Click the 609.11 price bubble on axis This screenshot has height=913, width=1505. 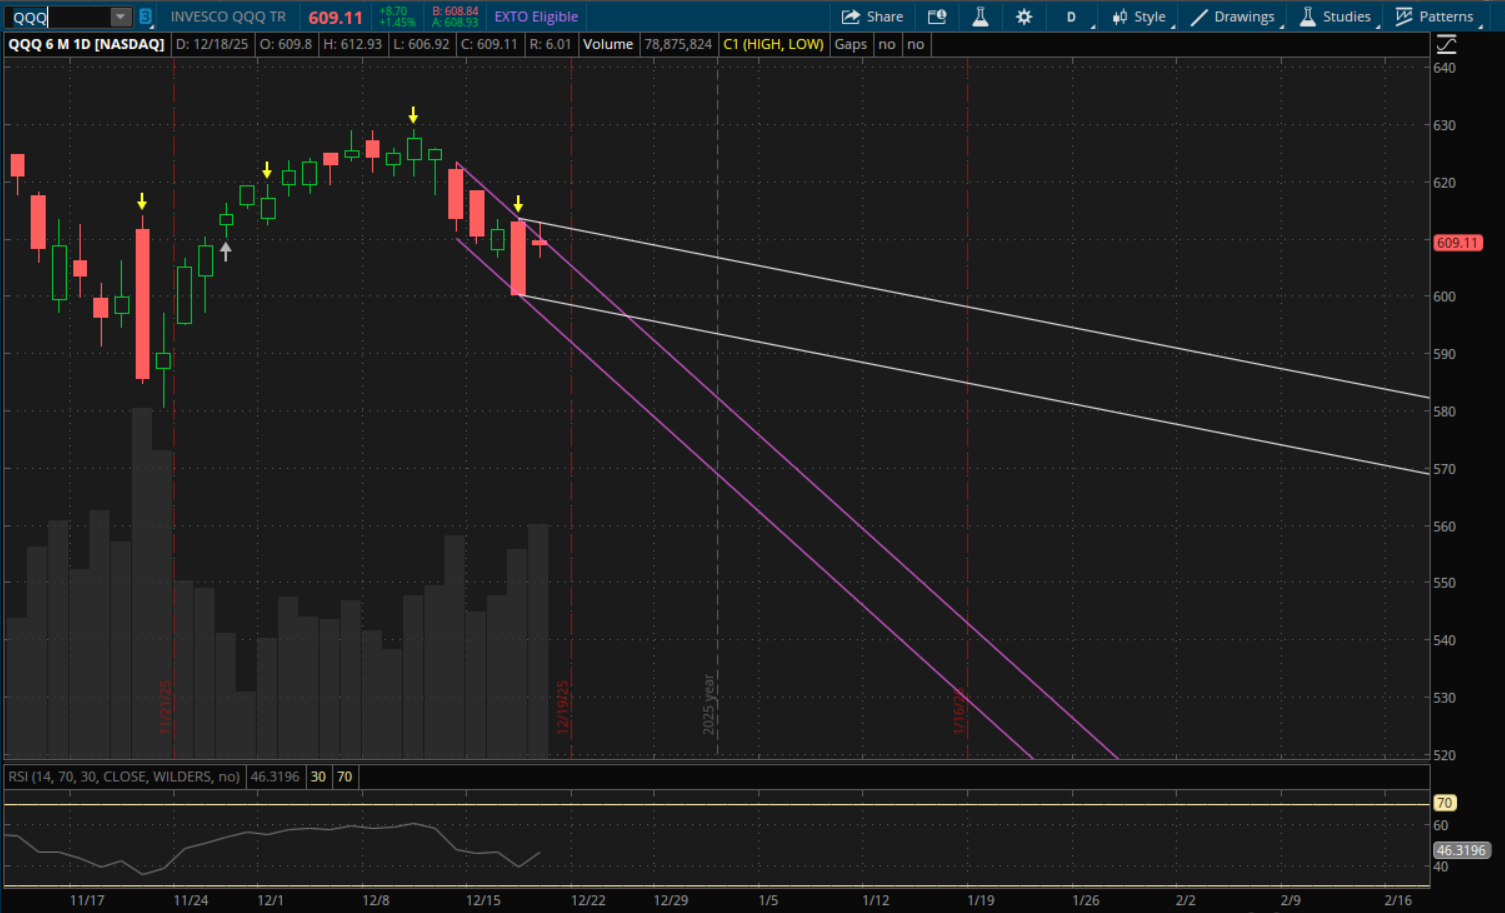click(x=1457, y=243)
